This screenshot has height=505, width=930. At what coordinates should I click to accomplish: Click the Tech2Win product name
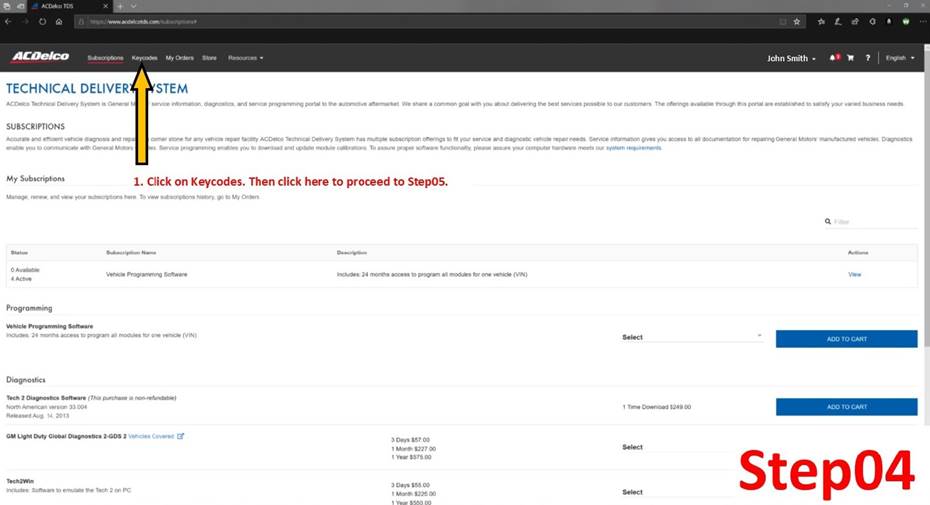coord(20,481)
